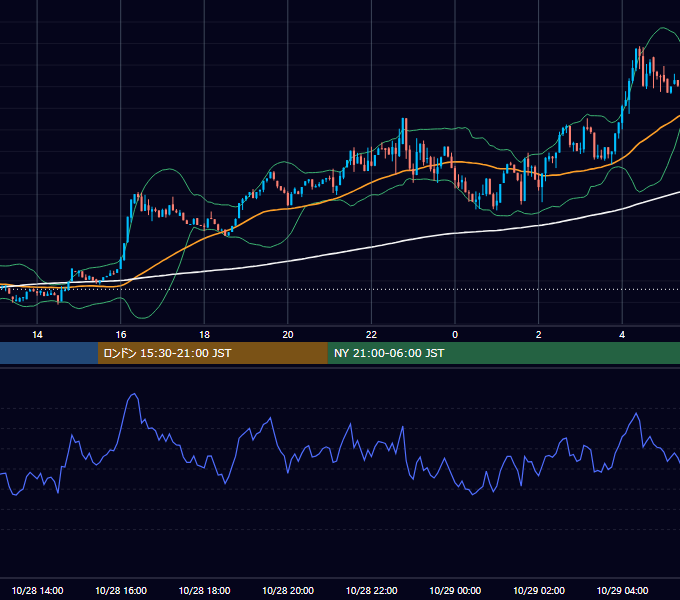Click hour label 16 on price chart axis
680x600 pixels.
point(121,335)
